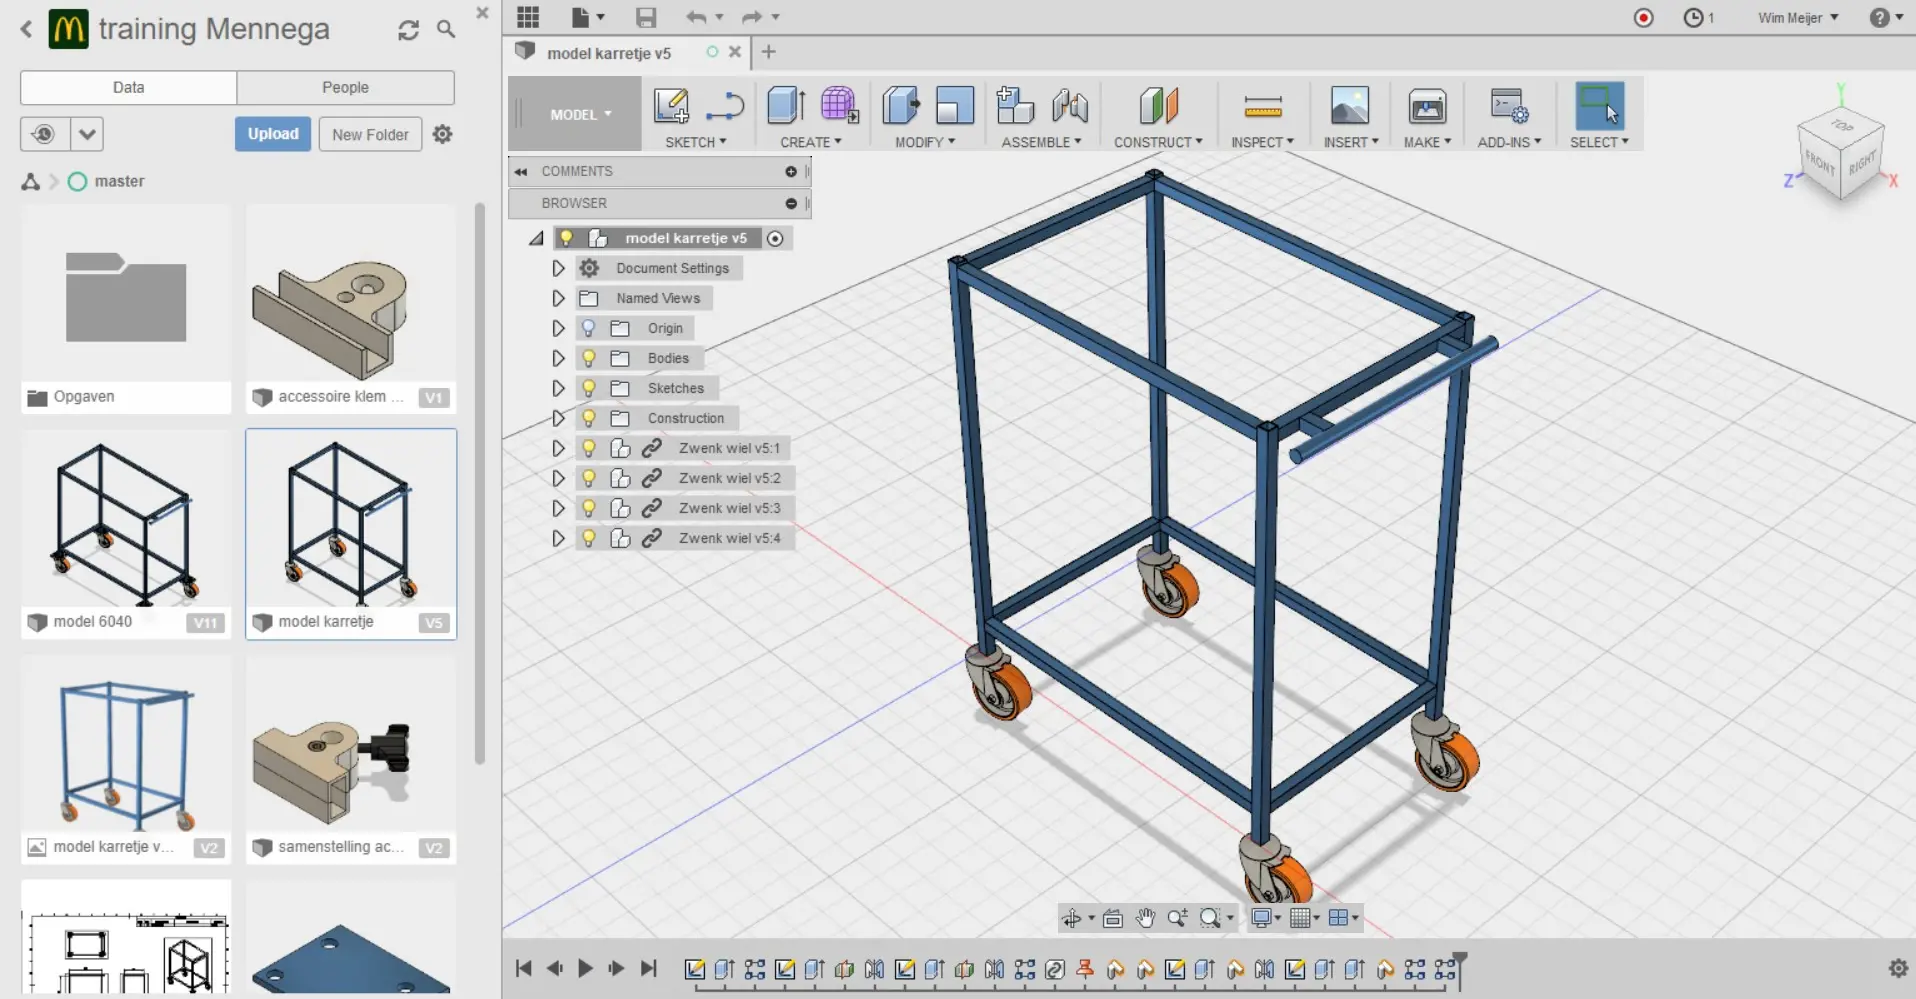The height and width of the screenshot is (999, 1916).
Task: Open the SKETCH menu
Action: [x=696, y=142]
